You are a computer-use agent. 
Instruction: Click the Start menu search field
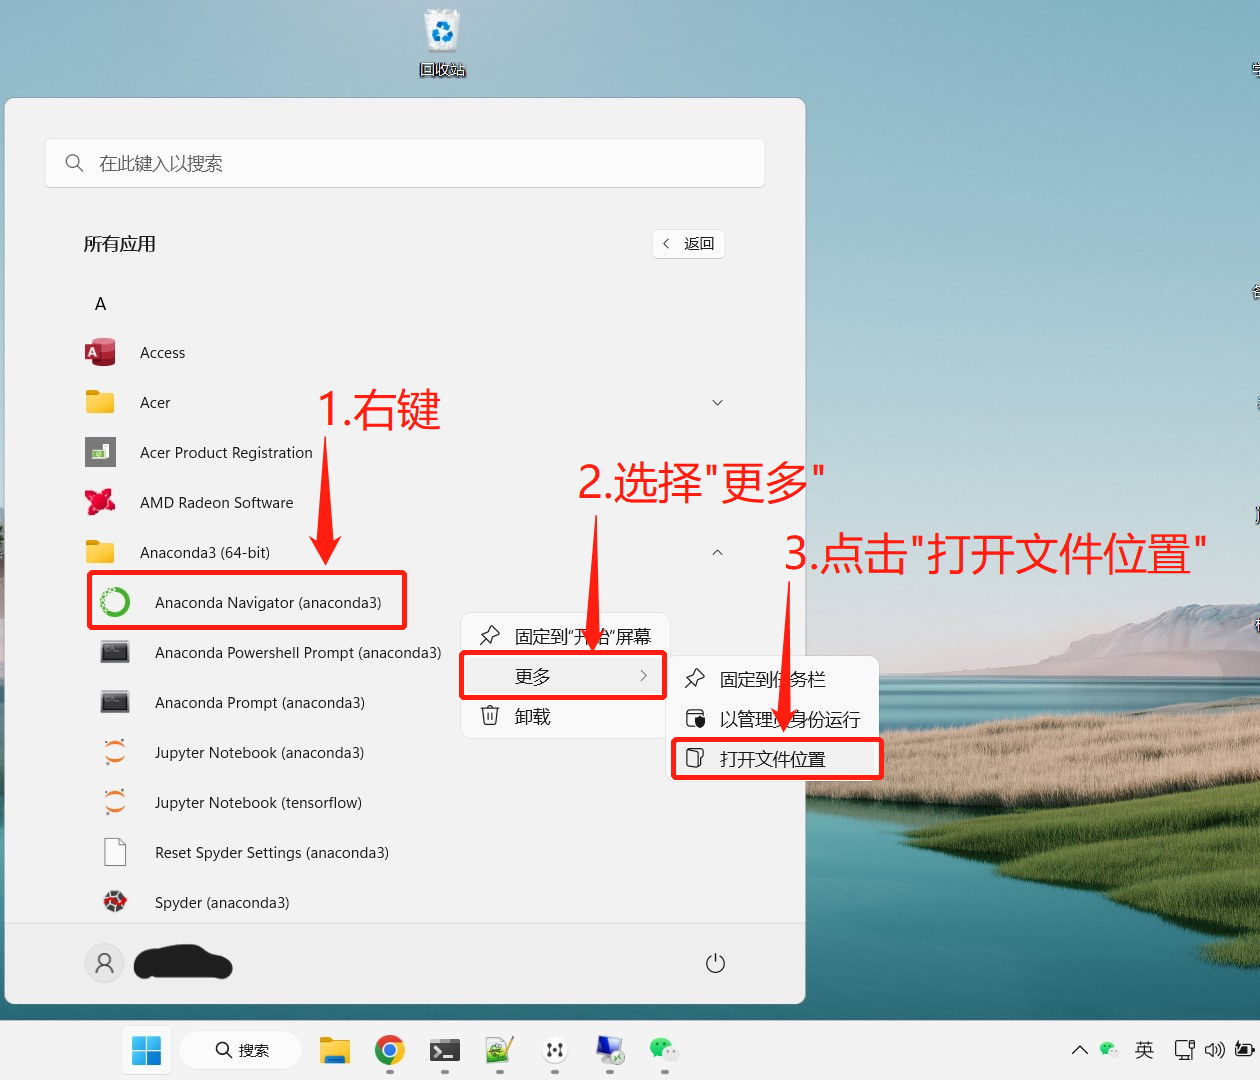(x=405, y=163)
